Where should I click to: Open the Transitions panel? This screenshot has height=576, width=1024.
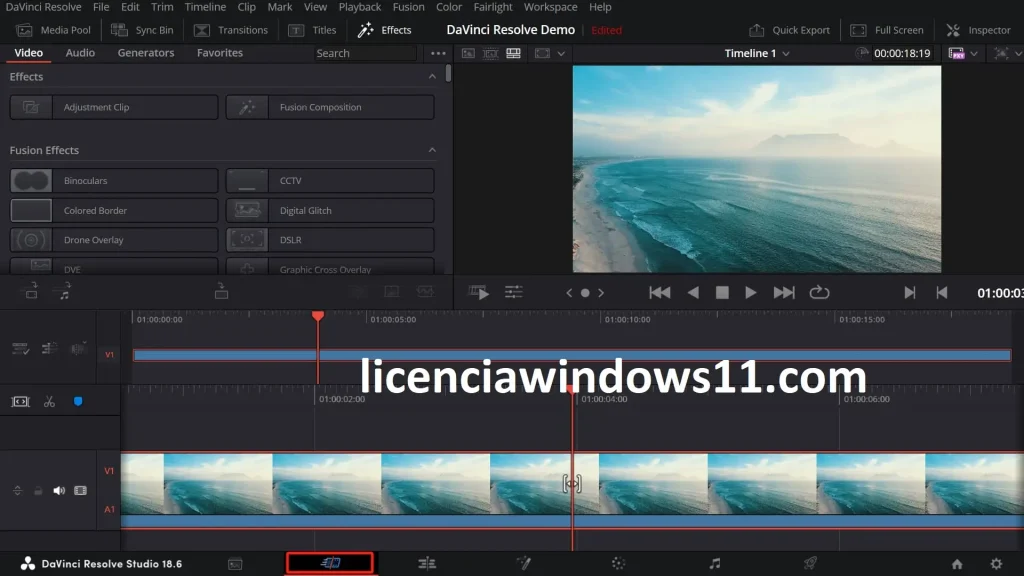pos(231,30)
